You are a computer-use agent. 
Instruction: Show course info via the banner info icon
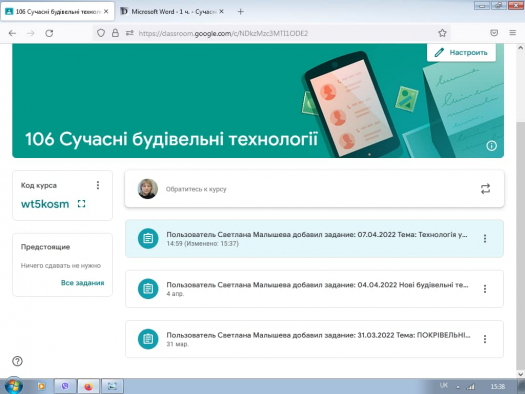(491, 146)
